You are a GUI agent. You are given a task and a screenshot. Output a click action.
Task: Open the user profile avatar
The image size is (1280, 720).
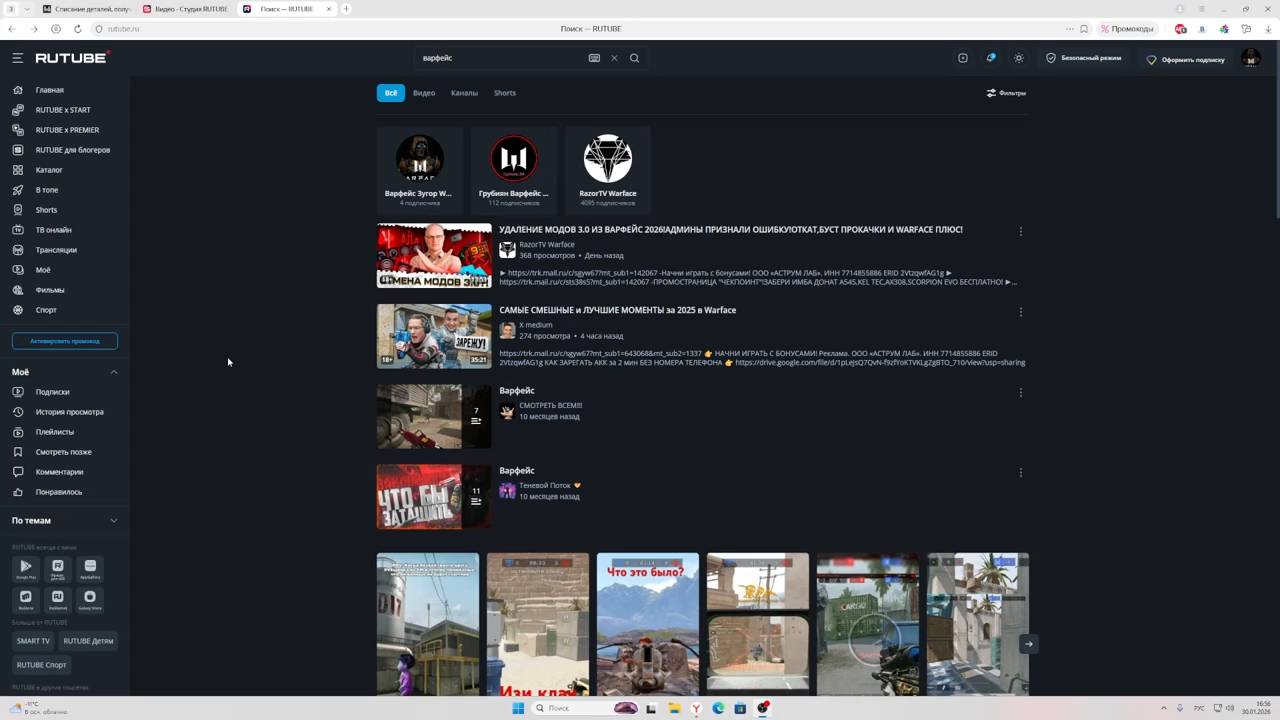click(x=1251, y=58)
